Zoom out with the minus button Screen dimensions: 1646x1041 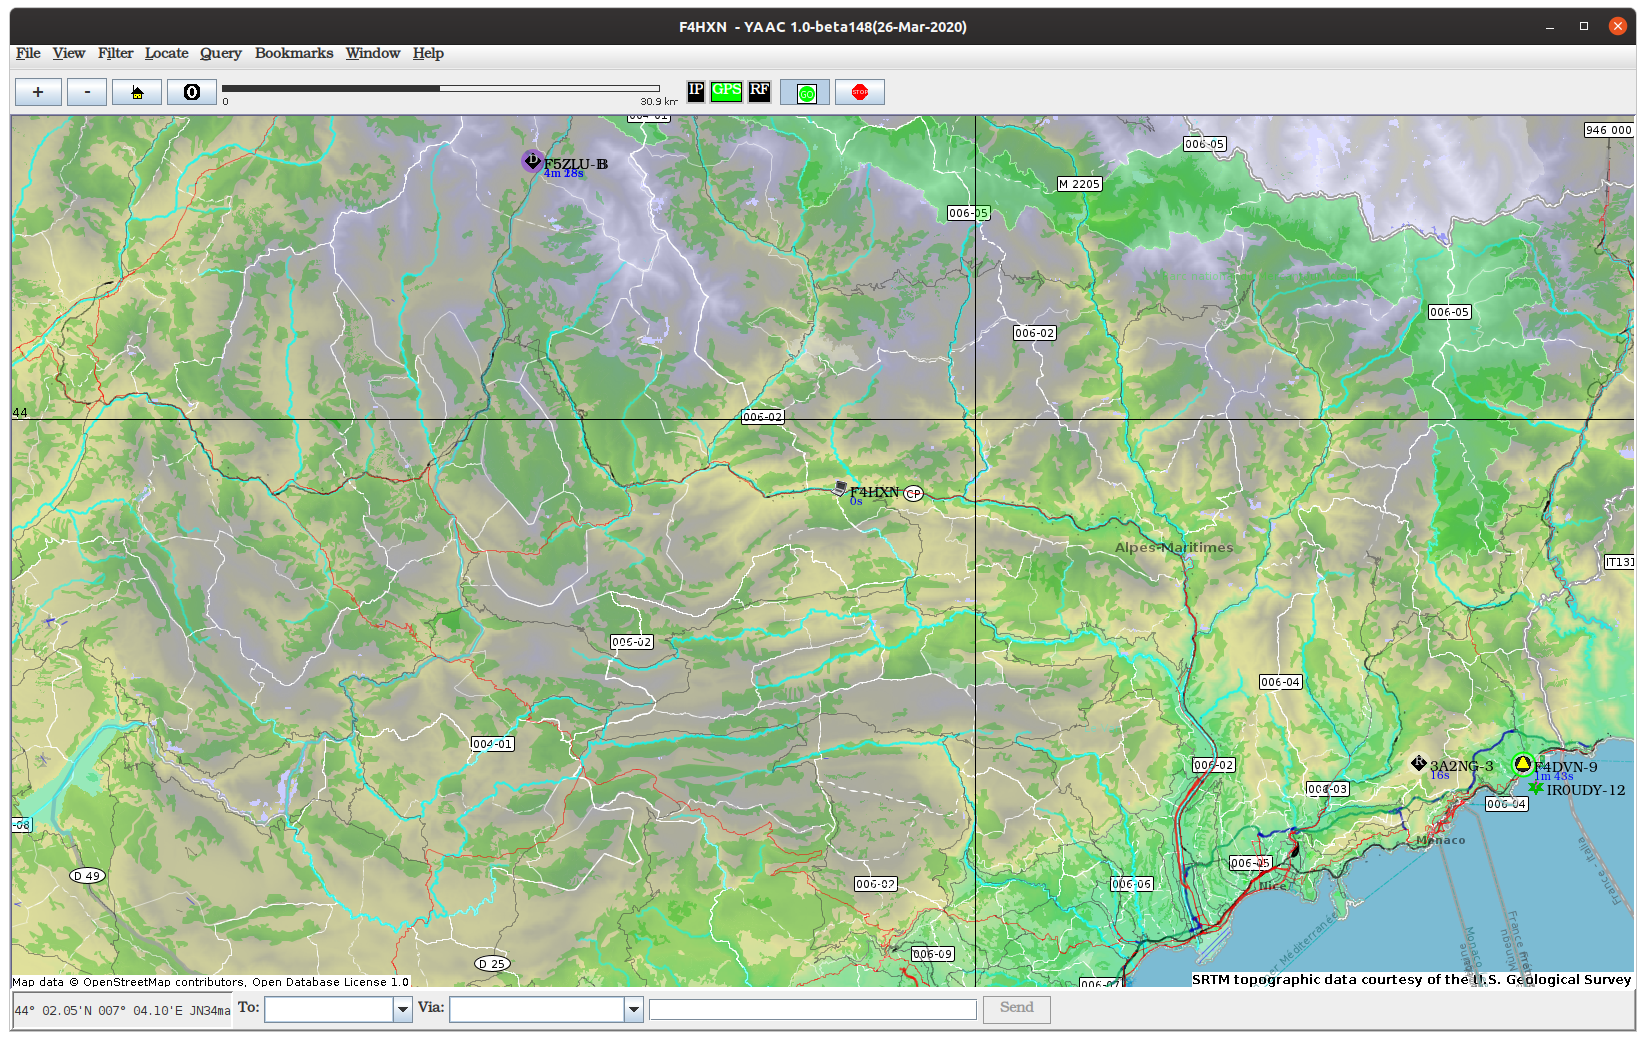[87, 92]
